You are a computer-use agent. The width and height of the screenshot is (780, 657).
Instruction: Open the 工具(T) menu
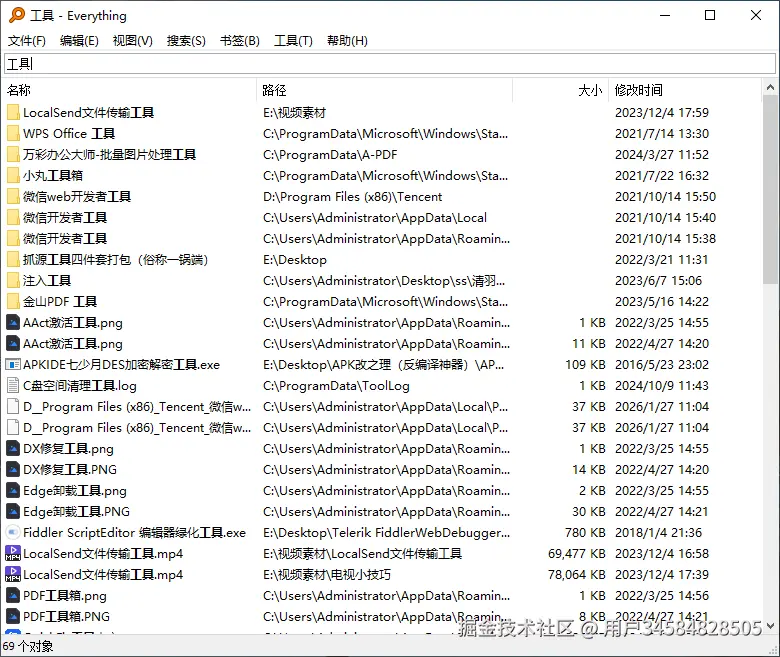[x=293, y=41]
